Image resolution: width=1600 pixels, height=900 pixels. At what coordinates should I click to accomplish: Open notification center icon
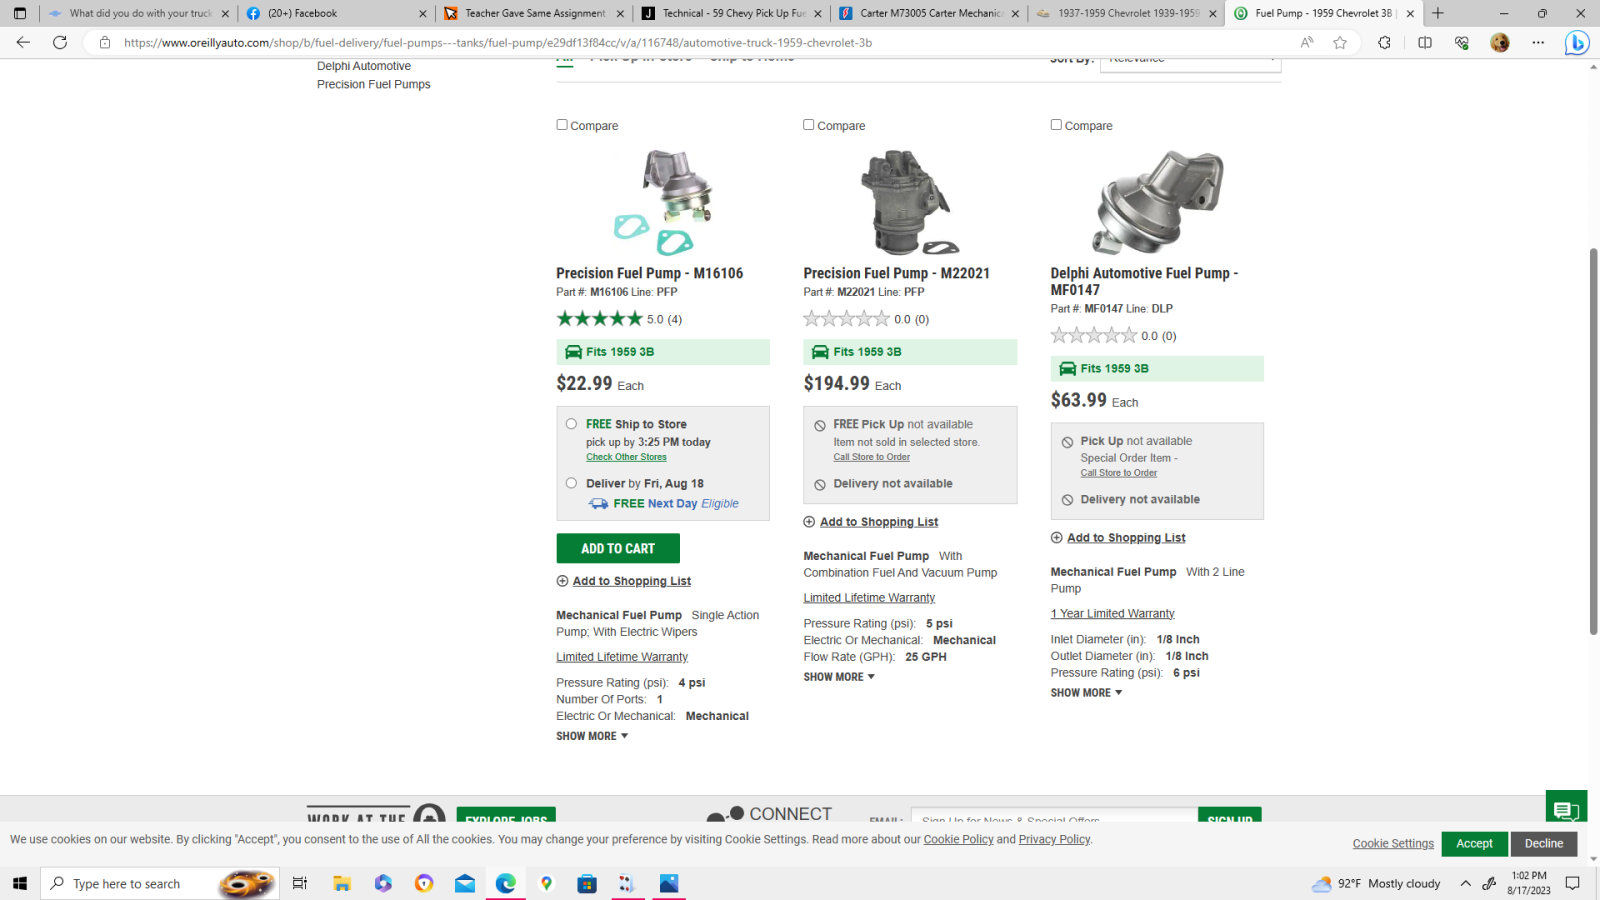1572,883
